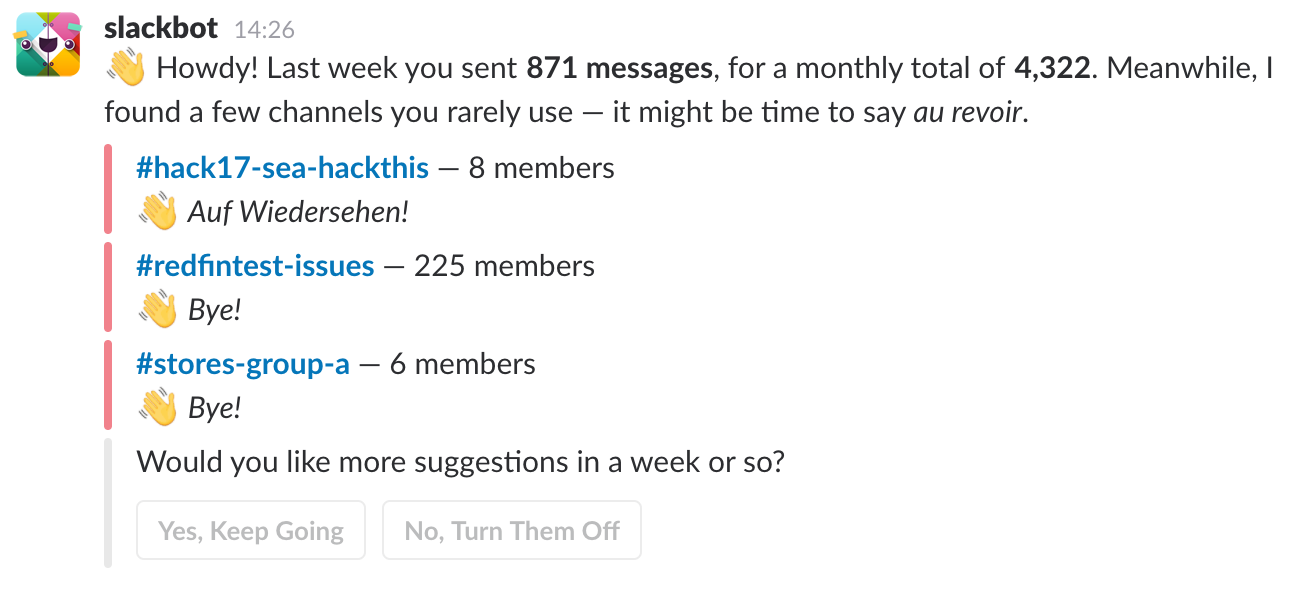Go to the #stores-group-a channel
Viewport: 1306px width, 592px height.
243,364
